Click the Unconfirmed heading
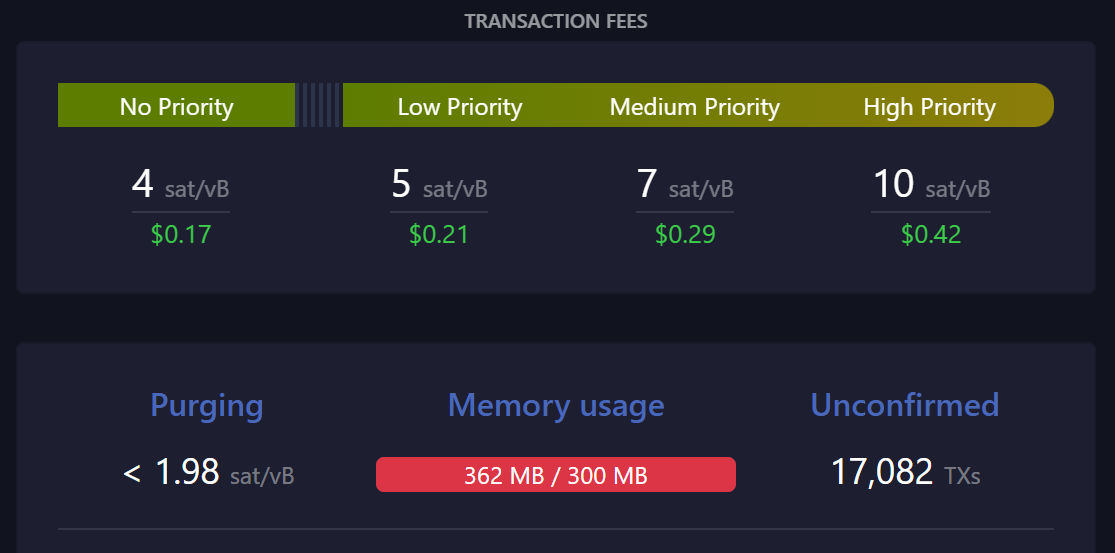This screenshot has height=553, width=1115. pos(904,405)
